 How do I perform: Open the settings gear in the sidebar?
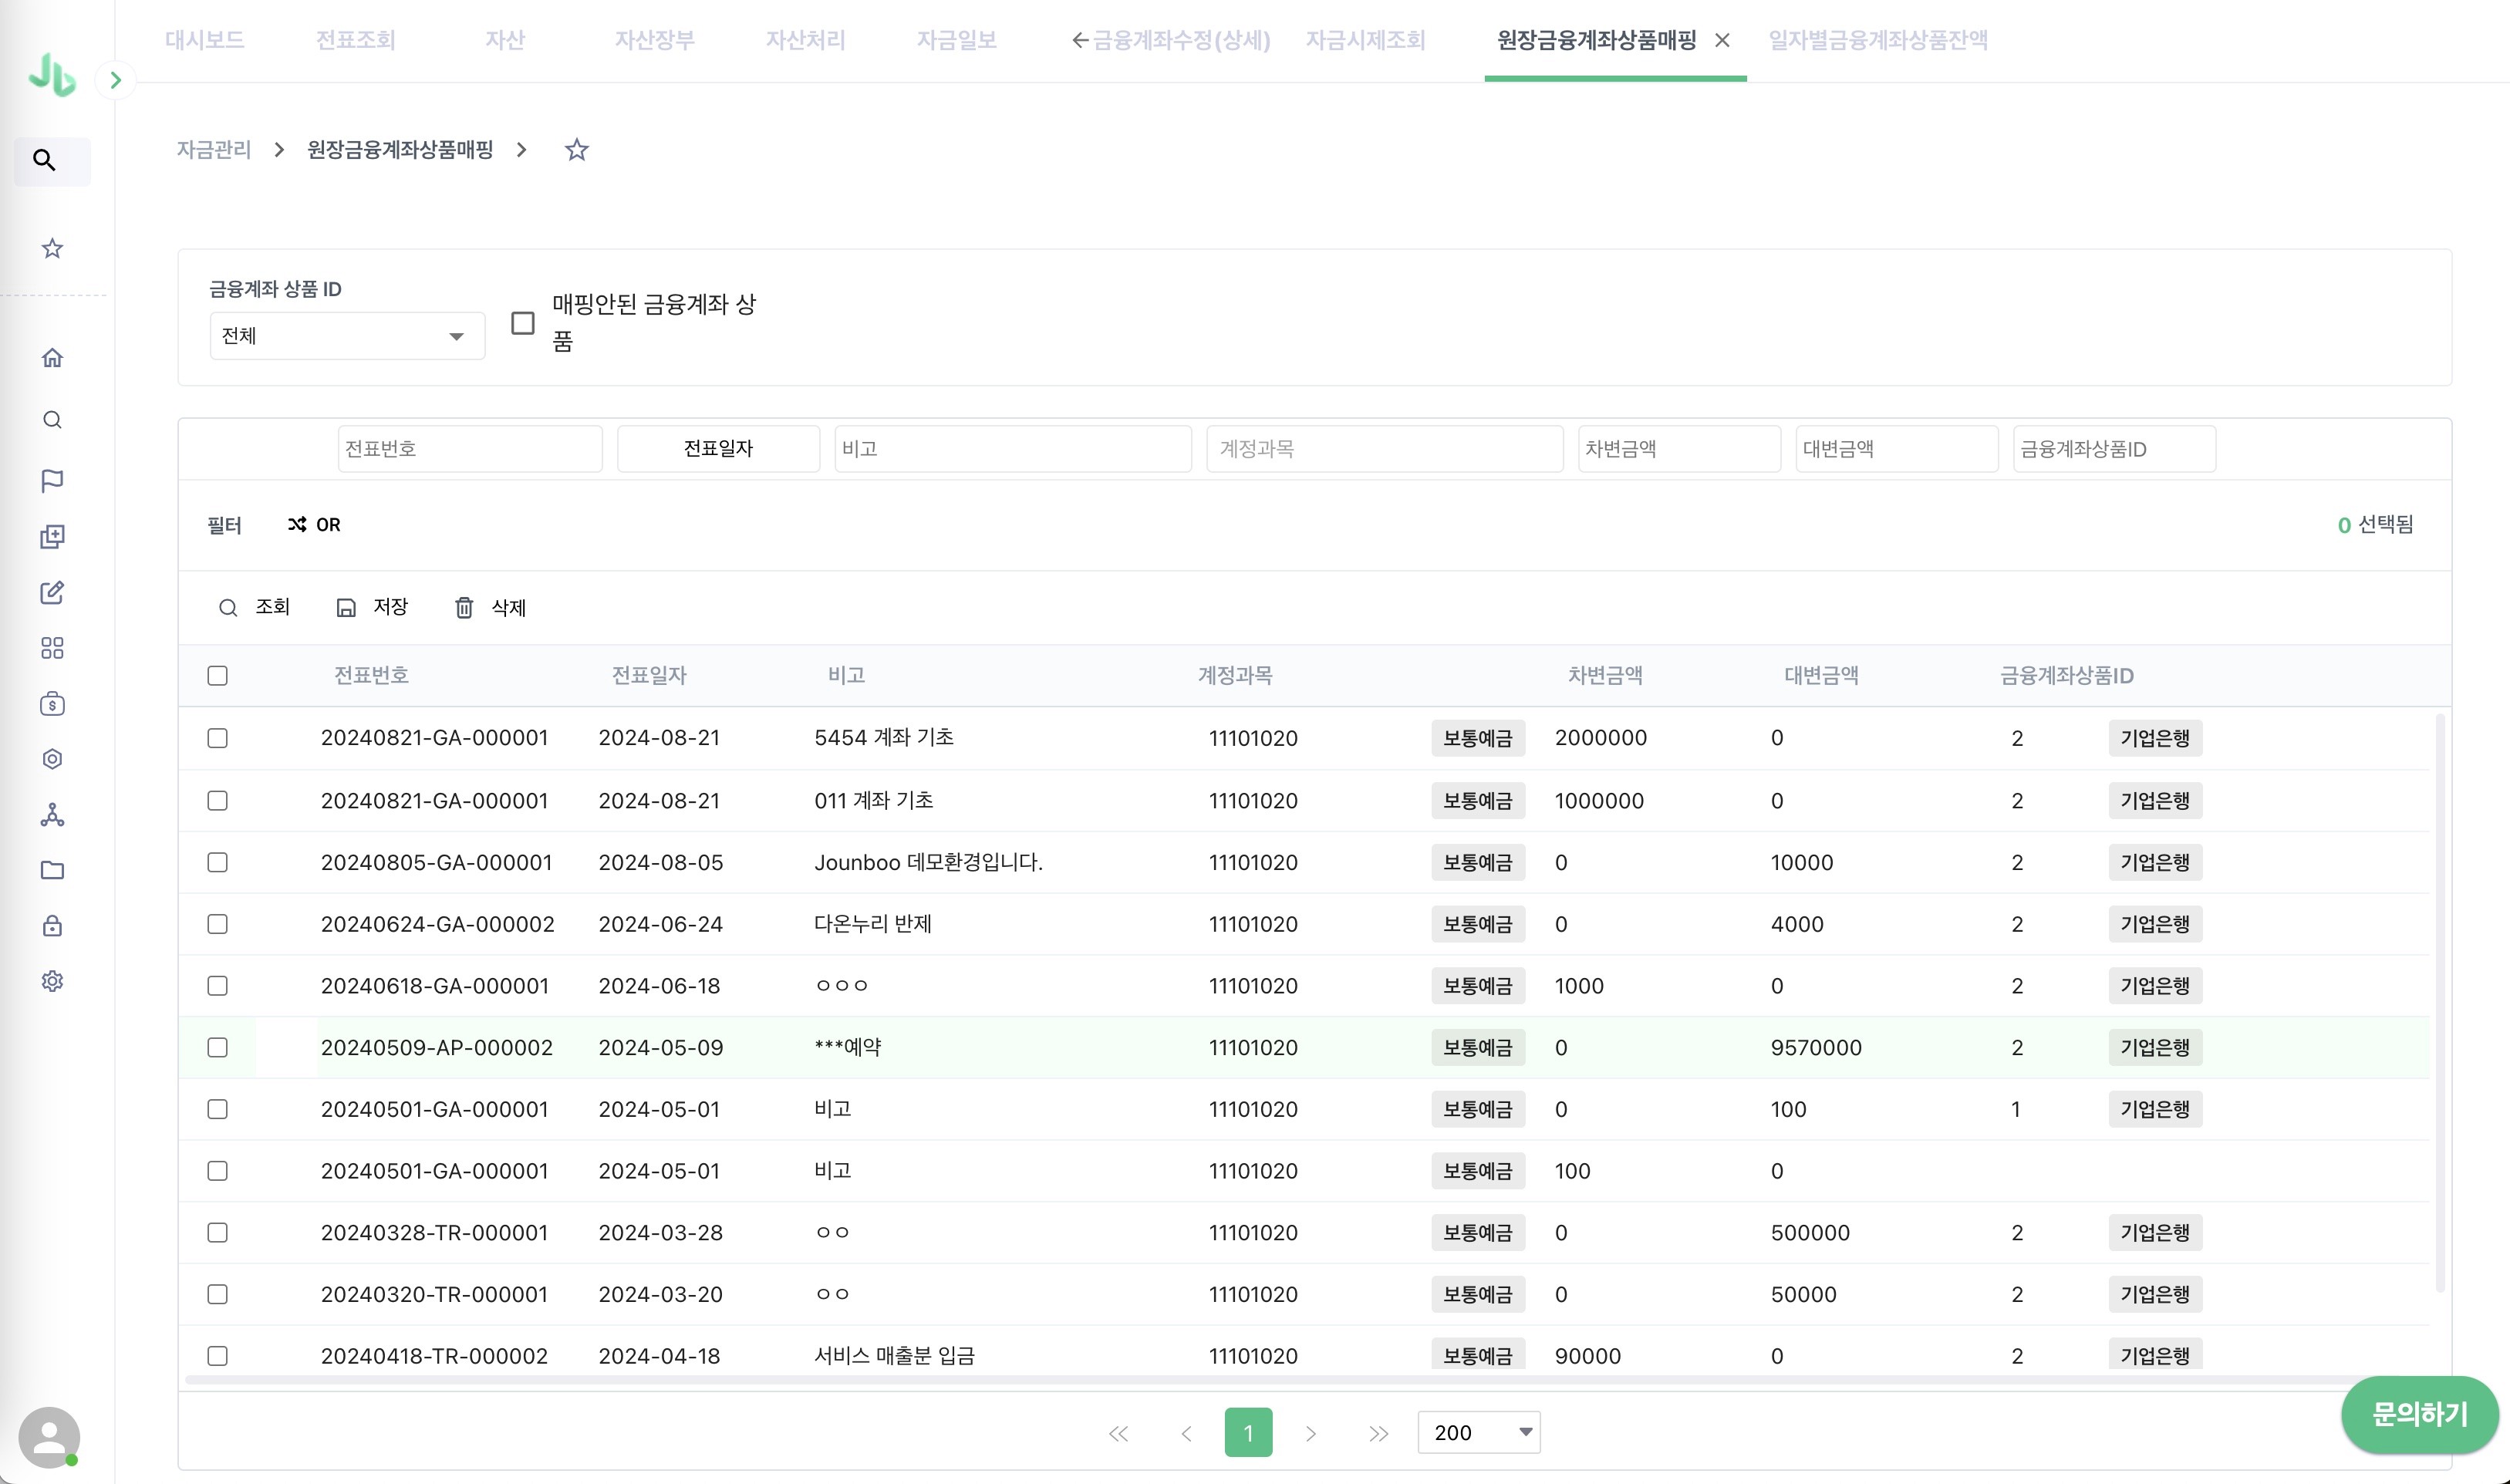52,981
